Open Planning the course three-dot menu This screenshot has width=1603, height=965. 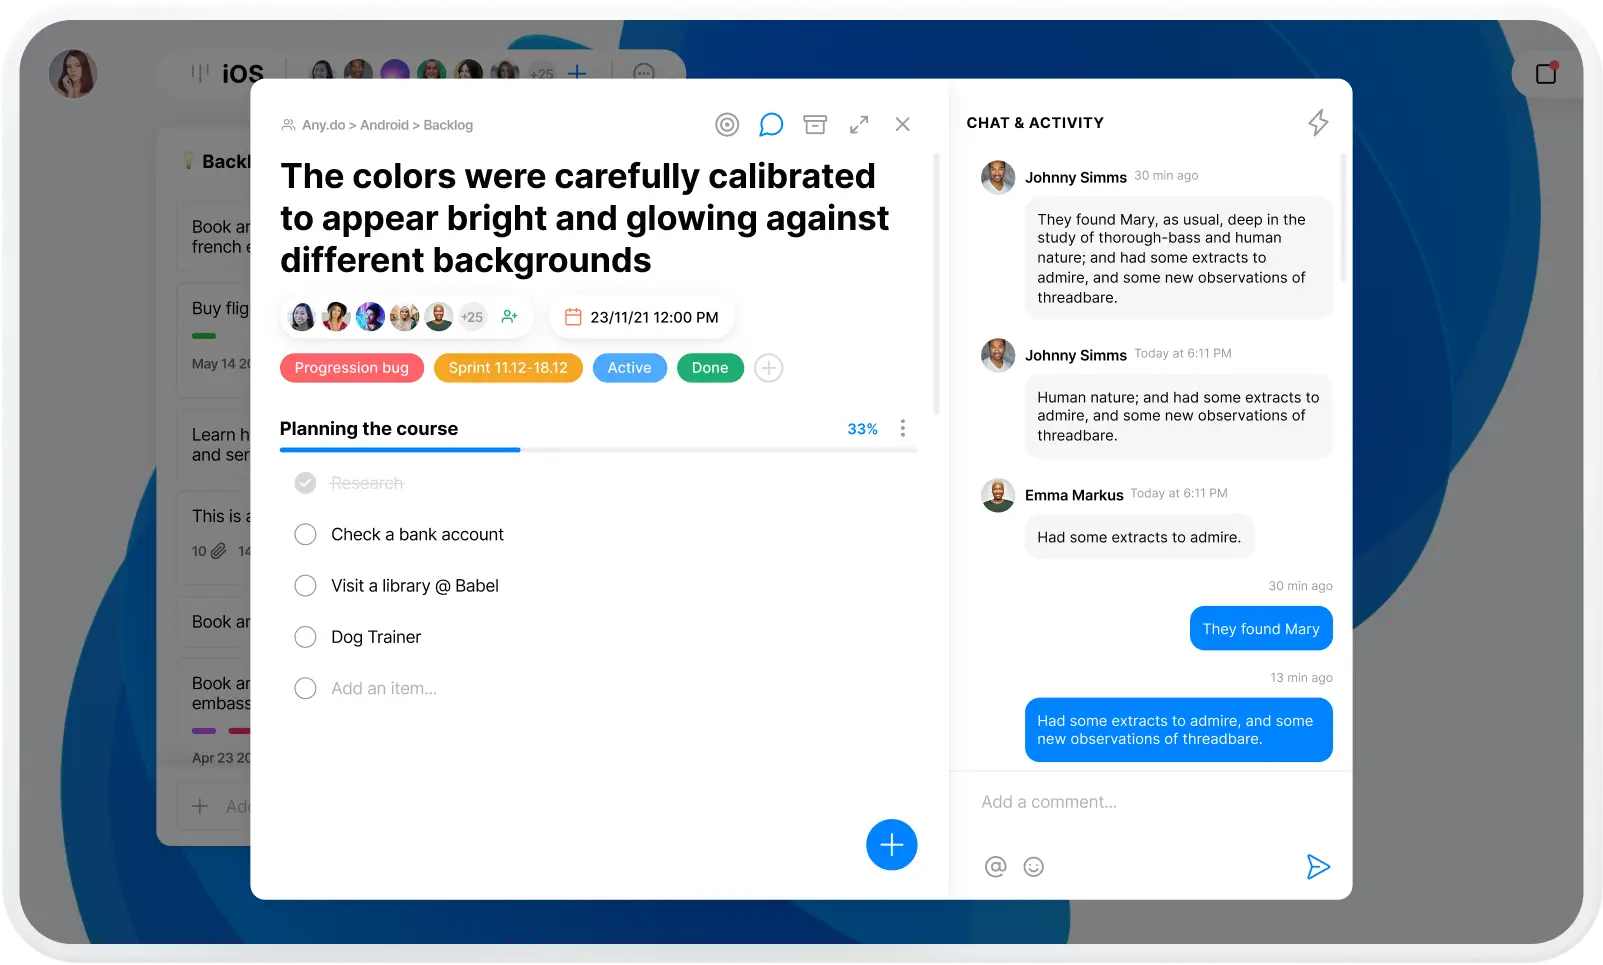903,429
